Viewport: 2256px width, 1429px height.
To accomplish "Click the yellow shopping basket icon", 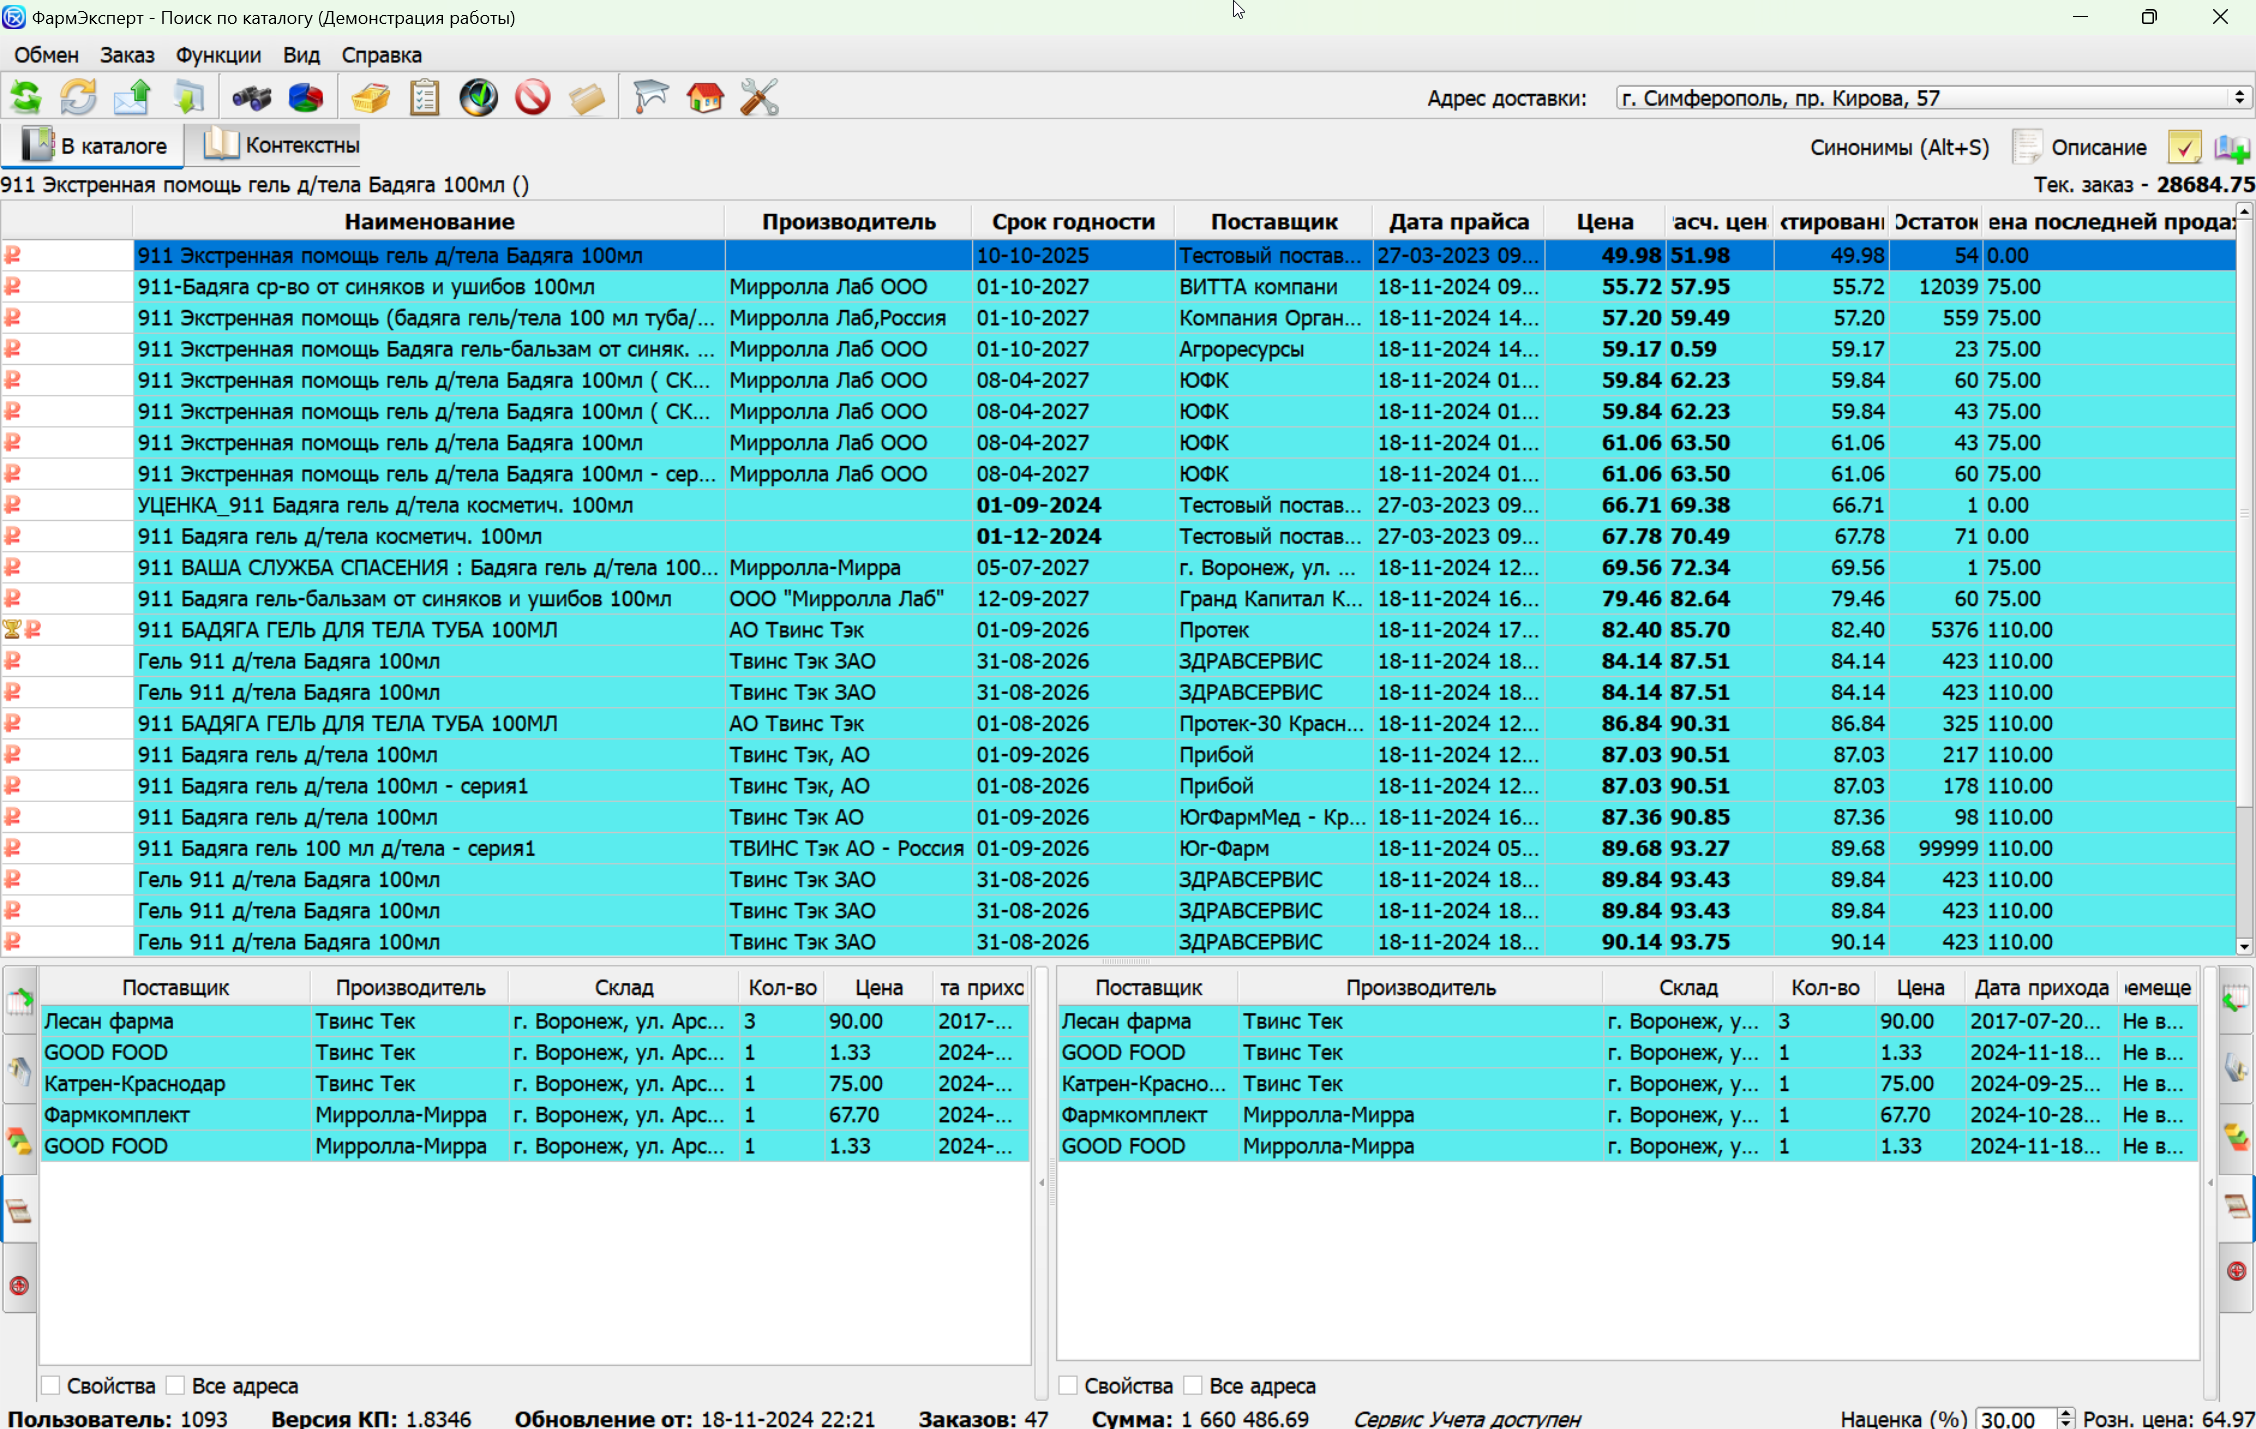I will (370, 98).
